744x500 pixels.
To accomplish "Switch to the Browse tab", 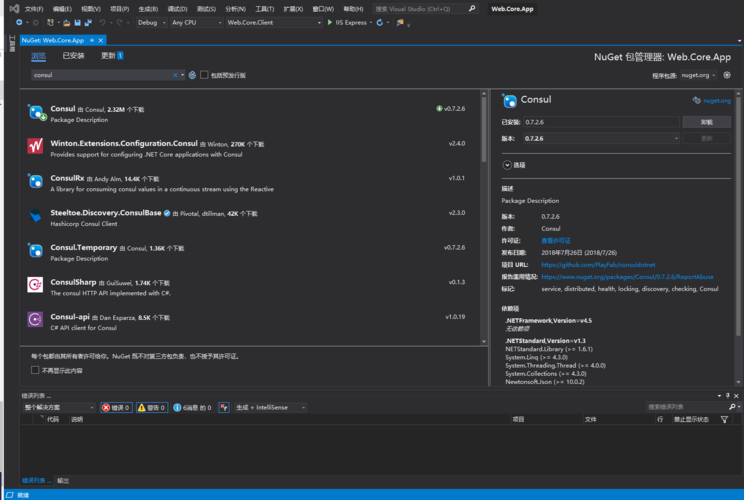I will pyautogui.click(x=38, y=56).
